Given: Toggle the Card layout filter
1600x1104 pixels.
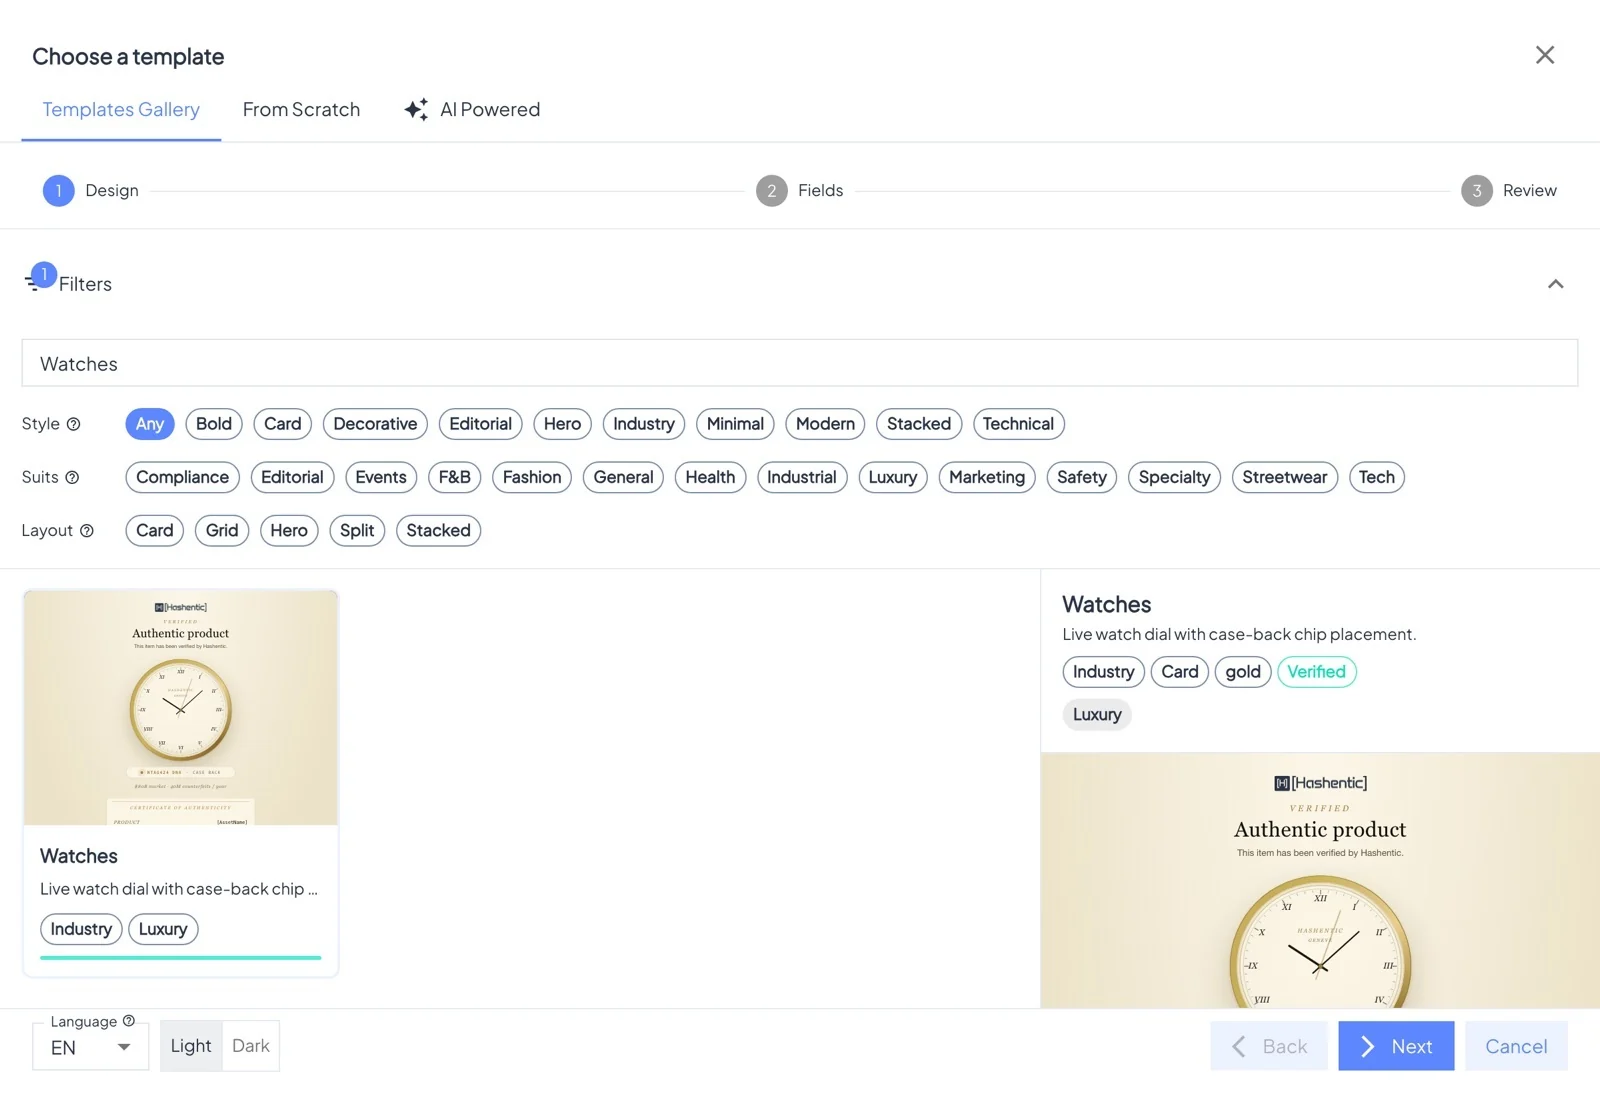Looking at the screenshot, I should click(155, 531).
